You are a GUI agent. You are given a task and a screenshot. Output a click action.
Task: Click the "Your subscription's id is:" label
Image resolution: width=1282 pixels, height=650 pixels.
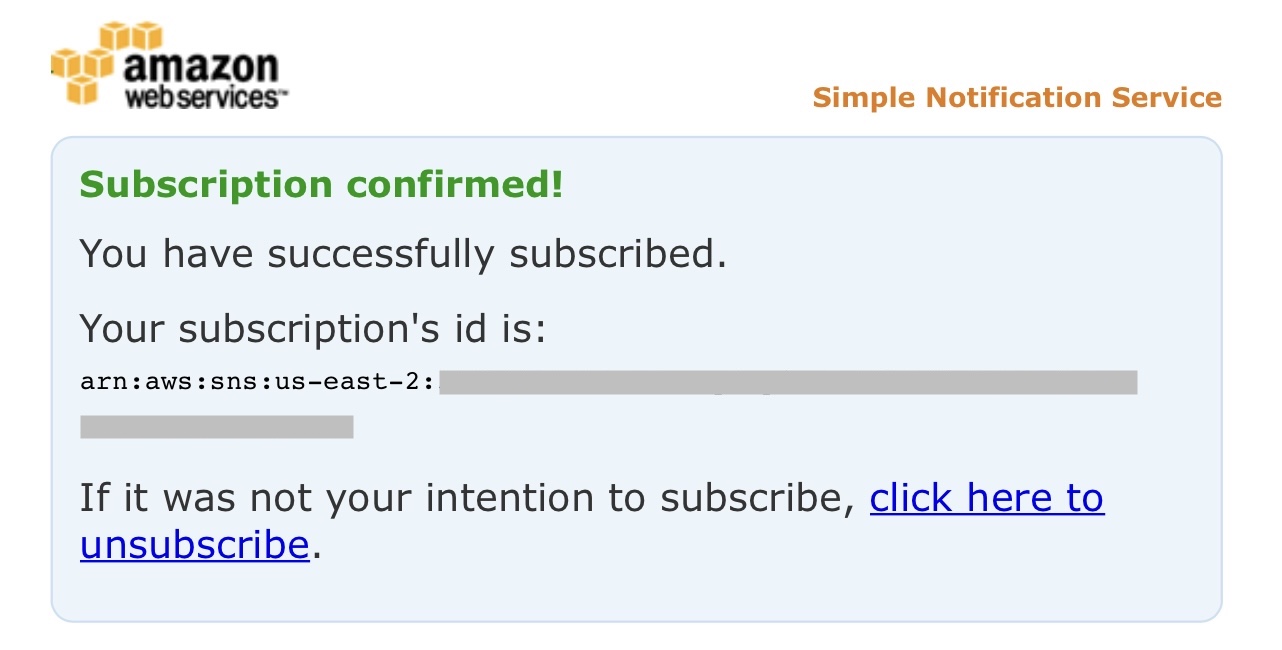[313, 328]
